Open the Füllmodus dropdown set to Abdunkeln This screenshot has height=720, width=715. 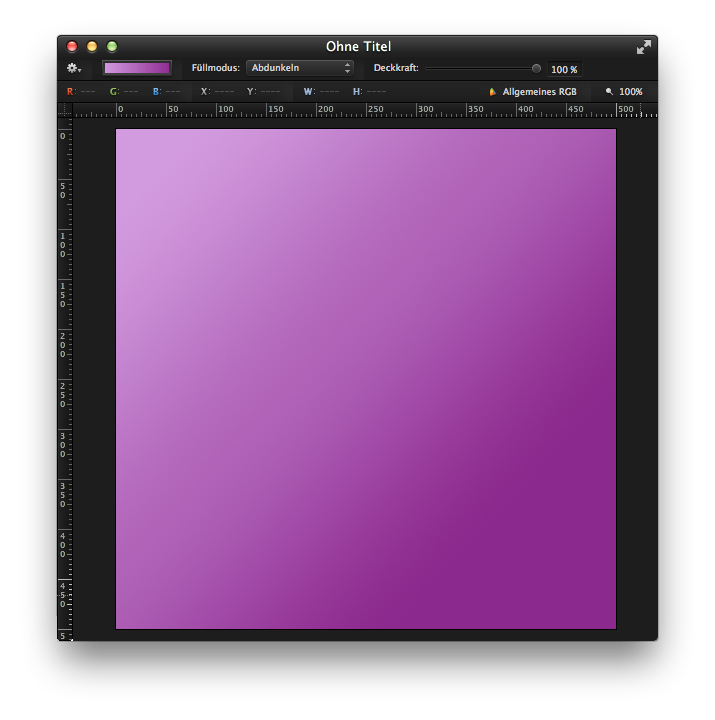click(x=300, y=68)
